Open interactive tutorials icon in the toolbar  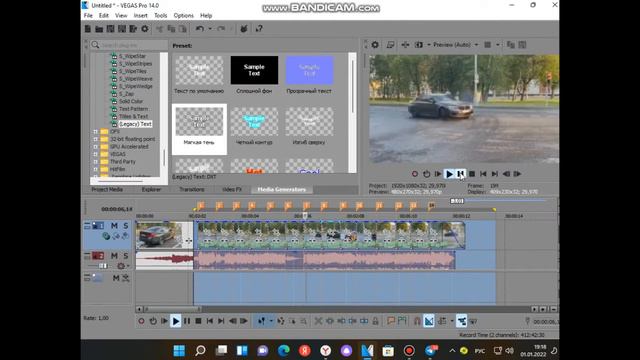click(244, 29)
